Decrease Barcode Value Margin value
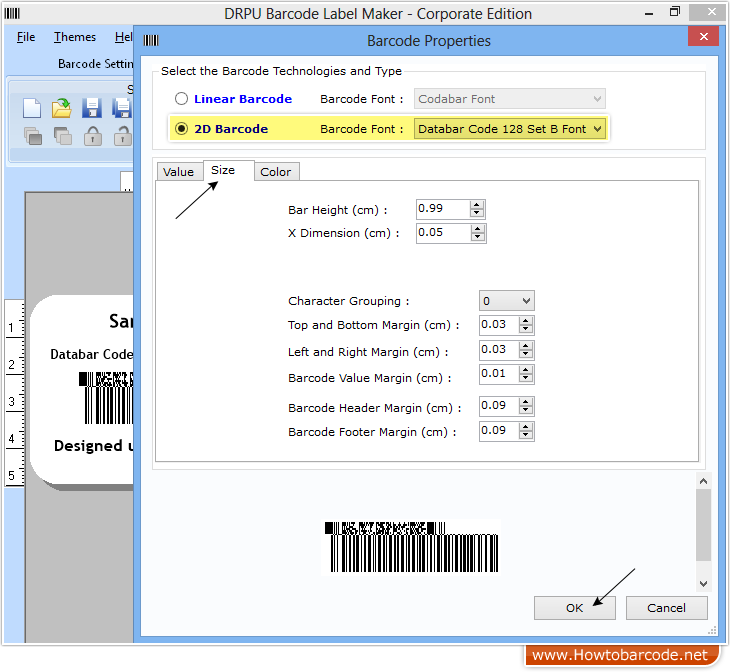This screenshot has width=730, height=672. pos(526,378)
